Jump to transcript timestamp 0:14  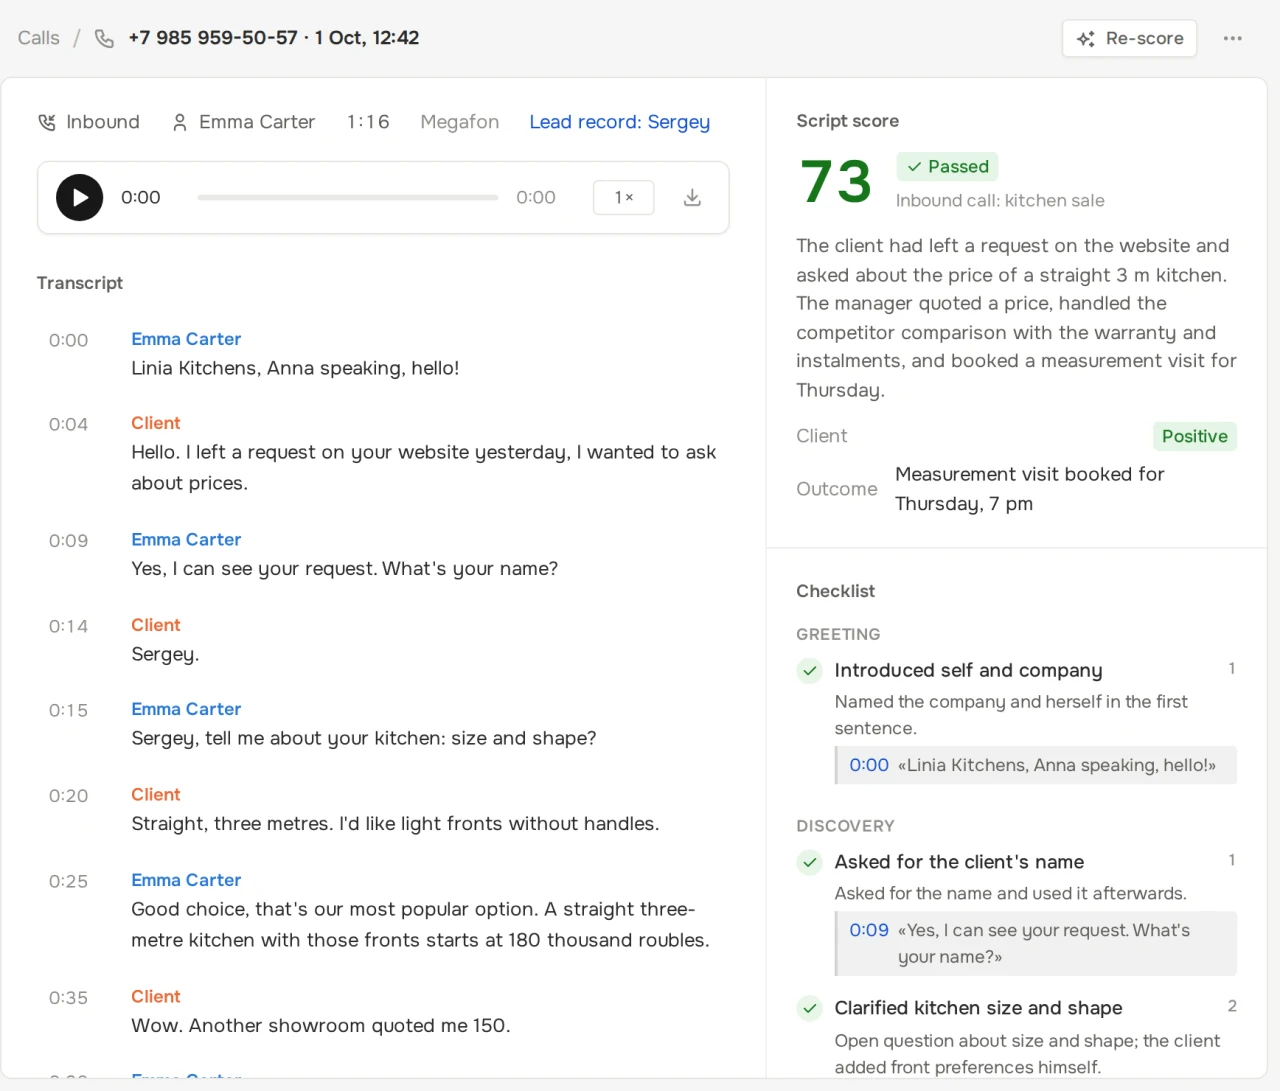[x=69, y=626]
